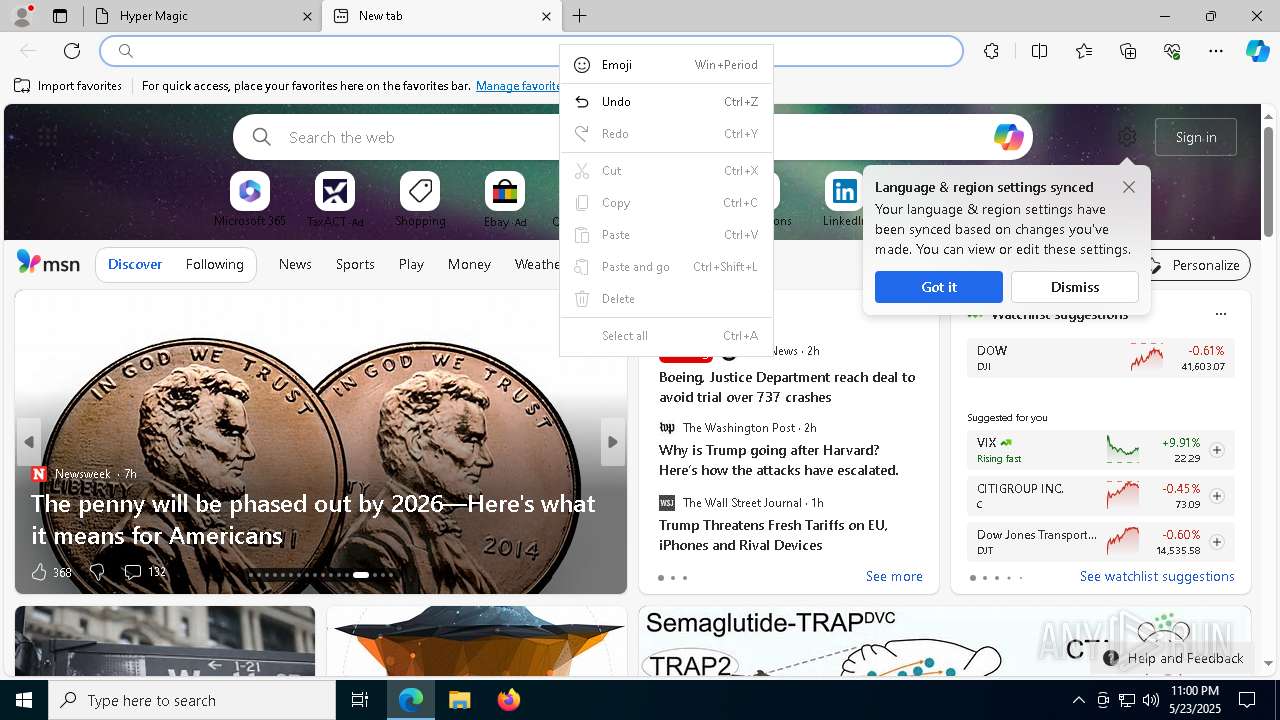Open Trump going after Harvard article
Screen dimensions: 1280x720
[x=779, y=460]
